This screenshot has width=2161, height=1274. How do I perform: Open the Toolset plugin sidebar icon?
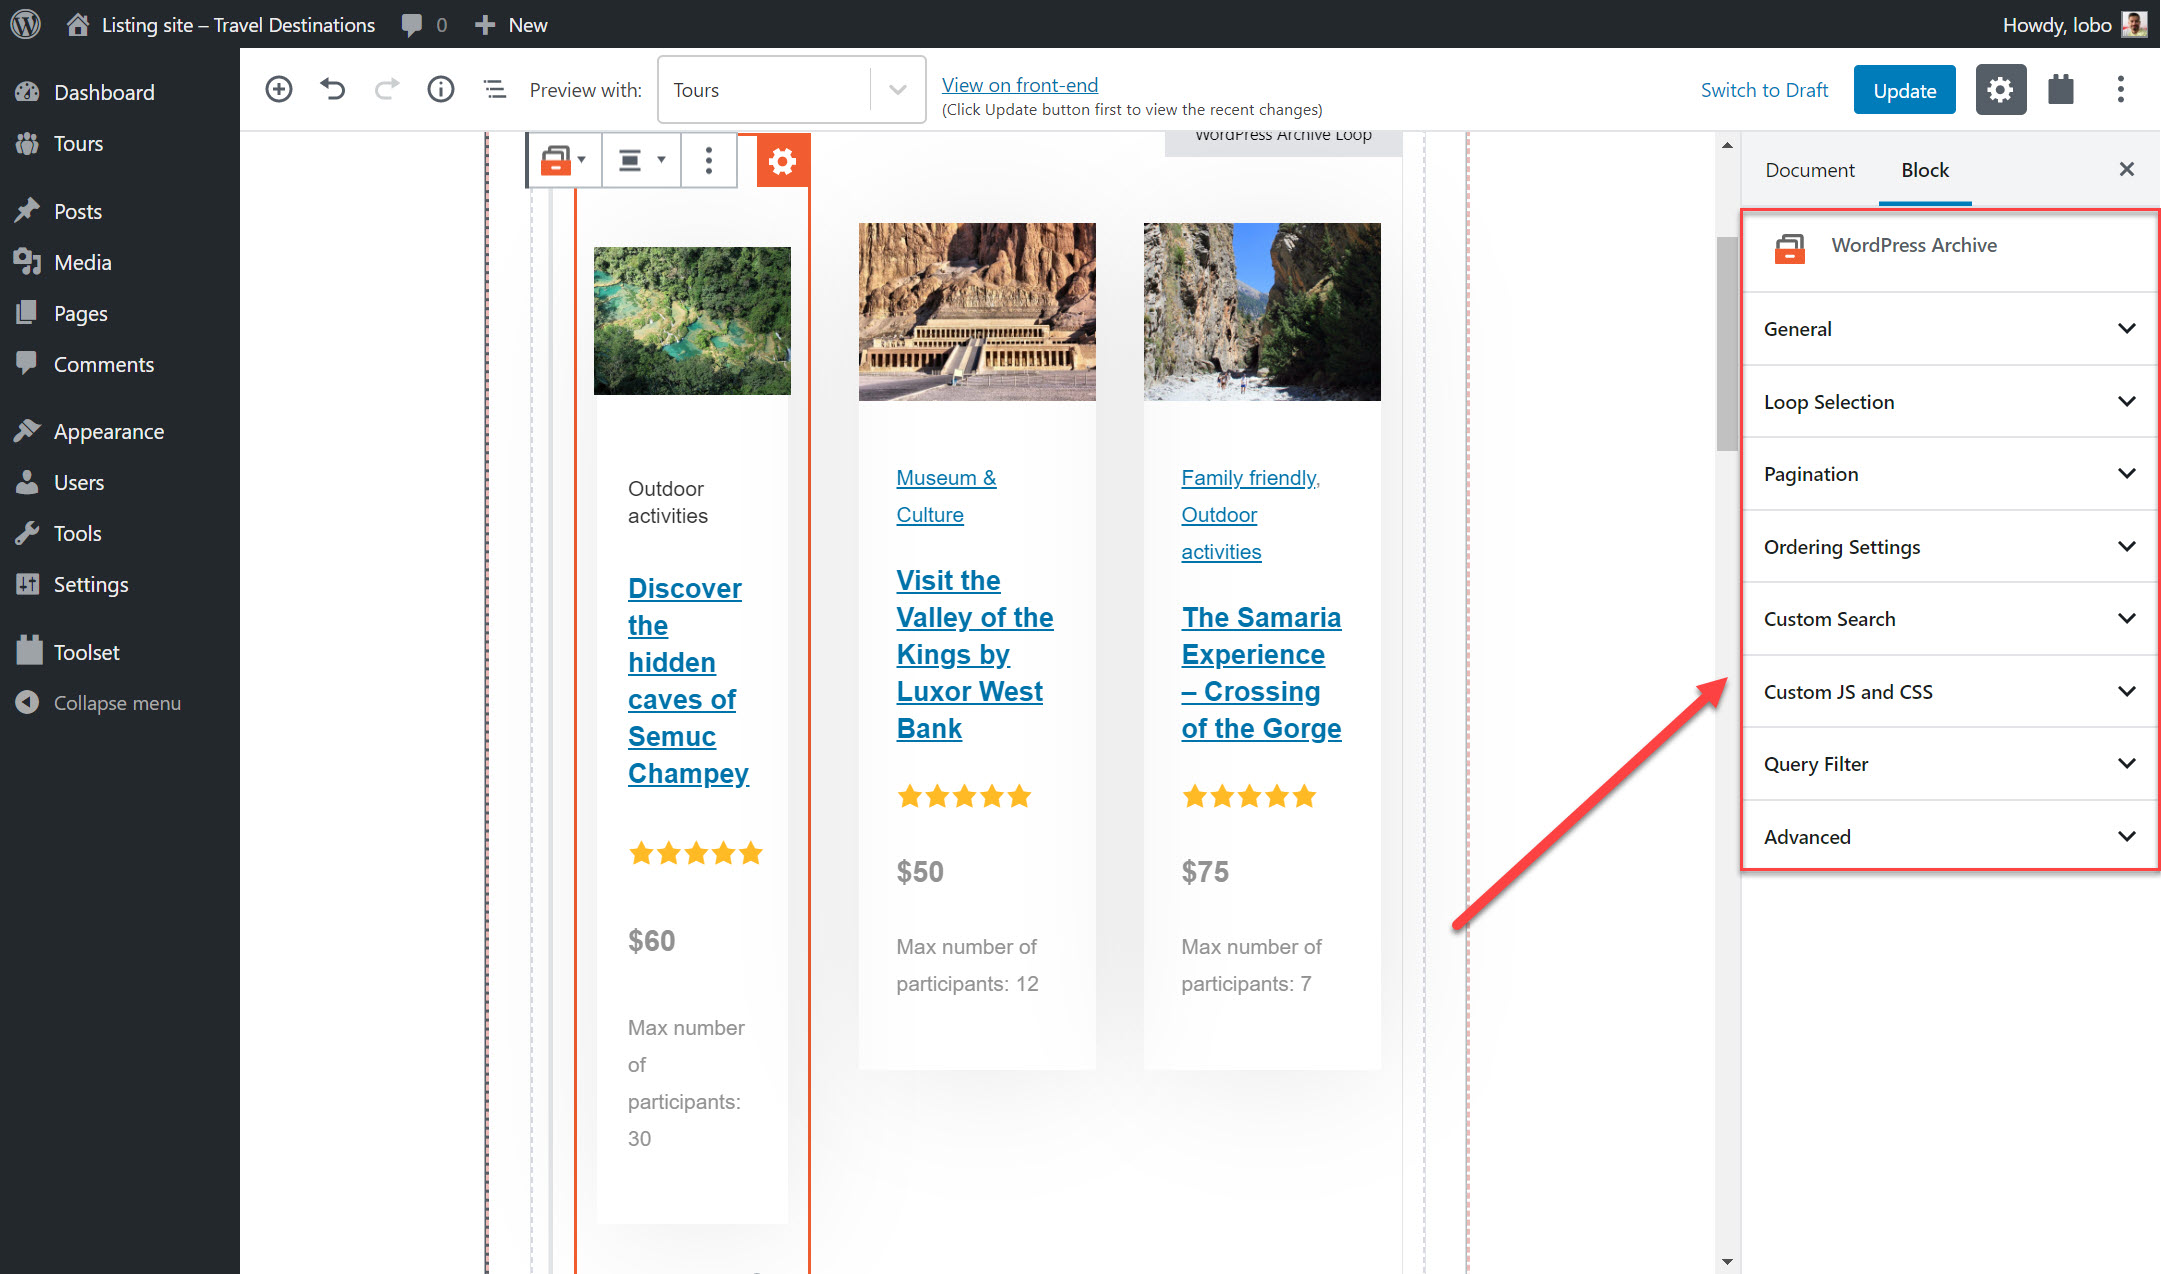click(2061, 90)
